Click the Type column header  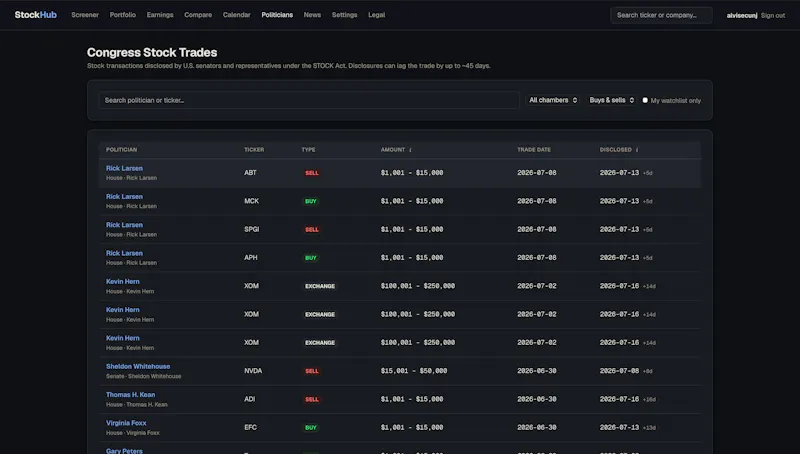point(308,149)
